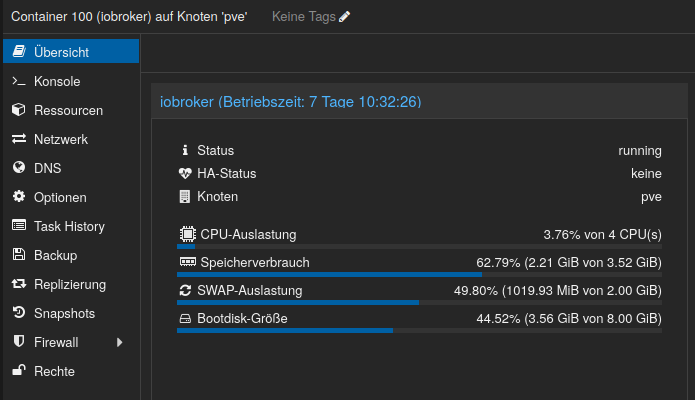Click the Snapshots history icon
The image size is (695, 400).
coord(18,313)
